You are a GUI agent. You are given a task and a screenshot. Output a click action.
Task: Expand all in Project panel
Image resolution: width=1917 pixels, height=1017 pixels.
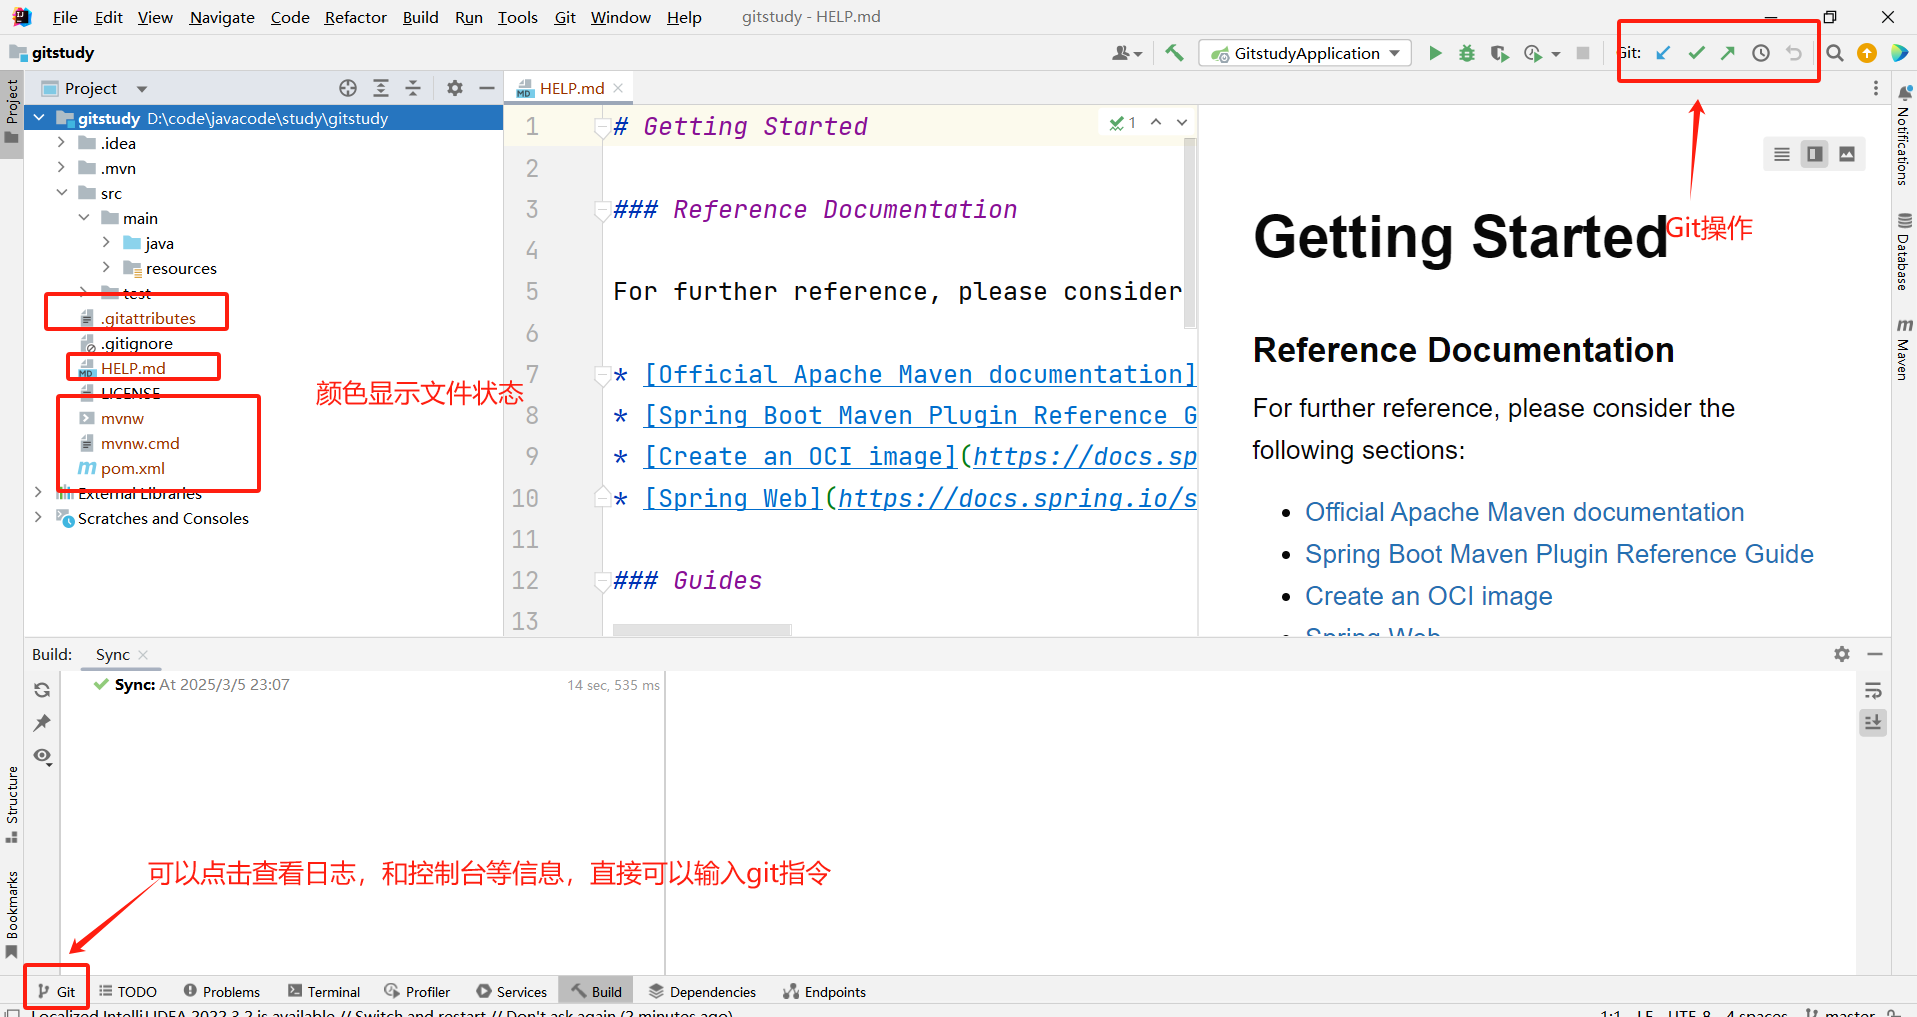coord(381,88)
